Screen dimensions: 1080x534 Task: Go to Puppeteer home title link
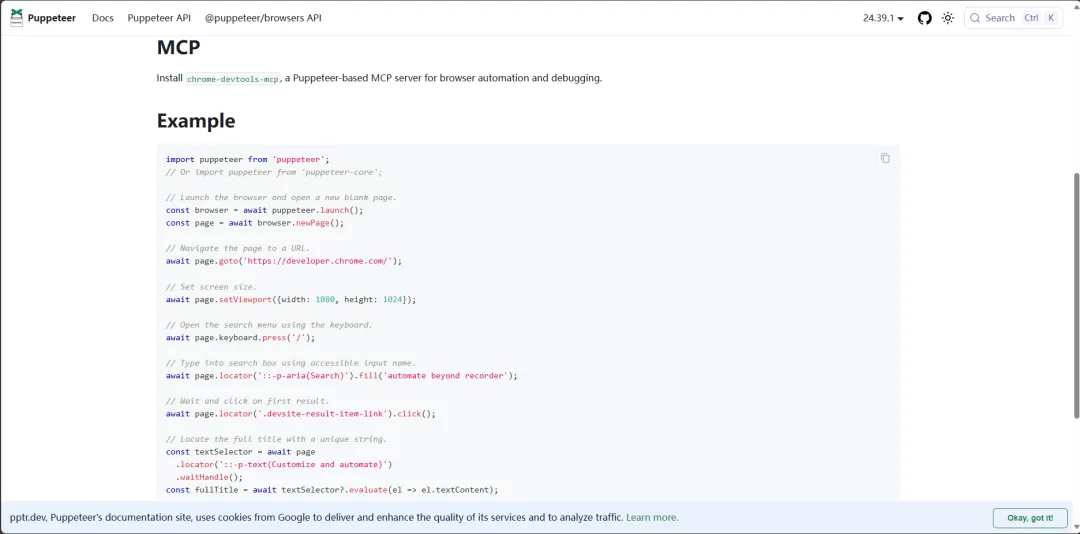click(52, 18)
